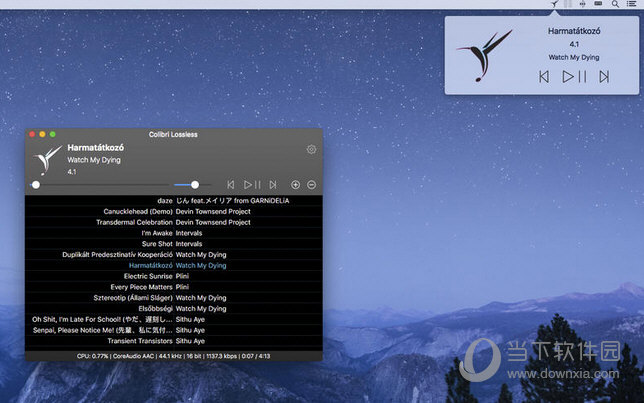Image resolution: width=644 pixels, height=403 pixels.
Task: Skip to previous track in Colibri window
Action: pyautogui.click(x=231, y=185)
